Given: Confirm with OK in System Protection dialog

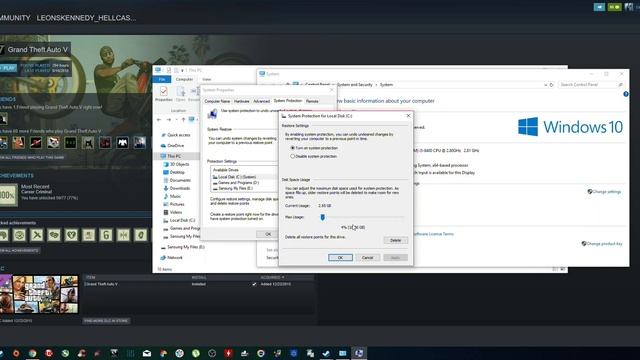Looking at the screenshot, I should [x=340, y=258].
